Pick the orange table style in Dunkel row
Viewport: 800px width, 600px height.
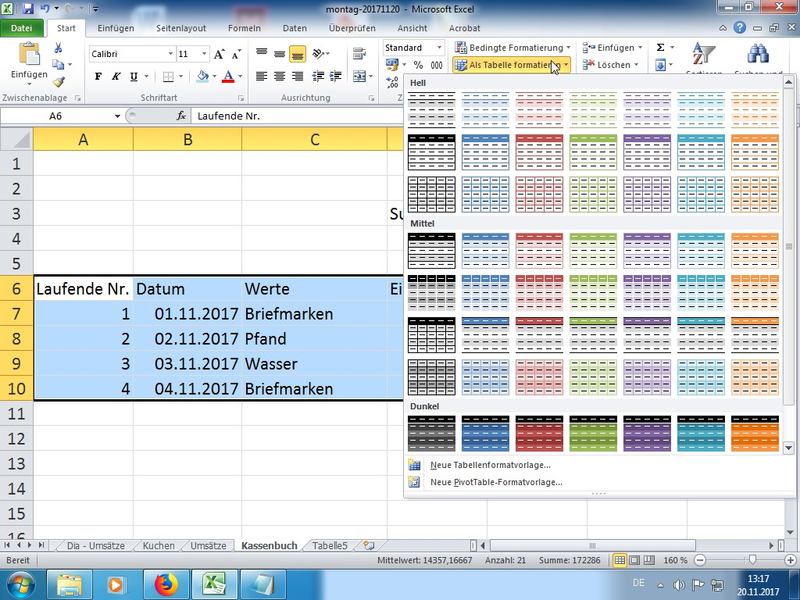(755, 434)
